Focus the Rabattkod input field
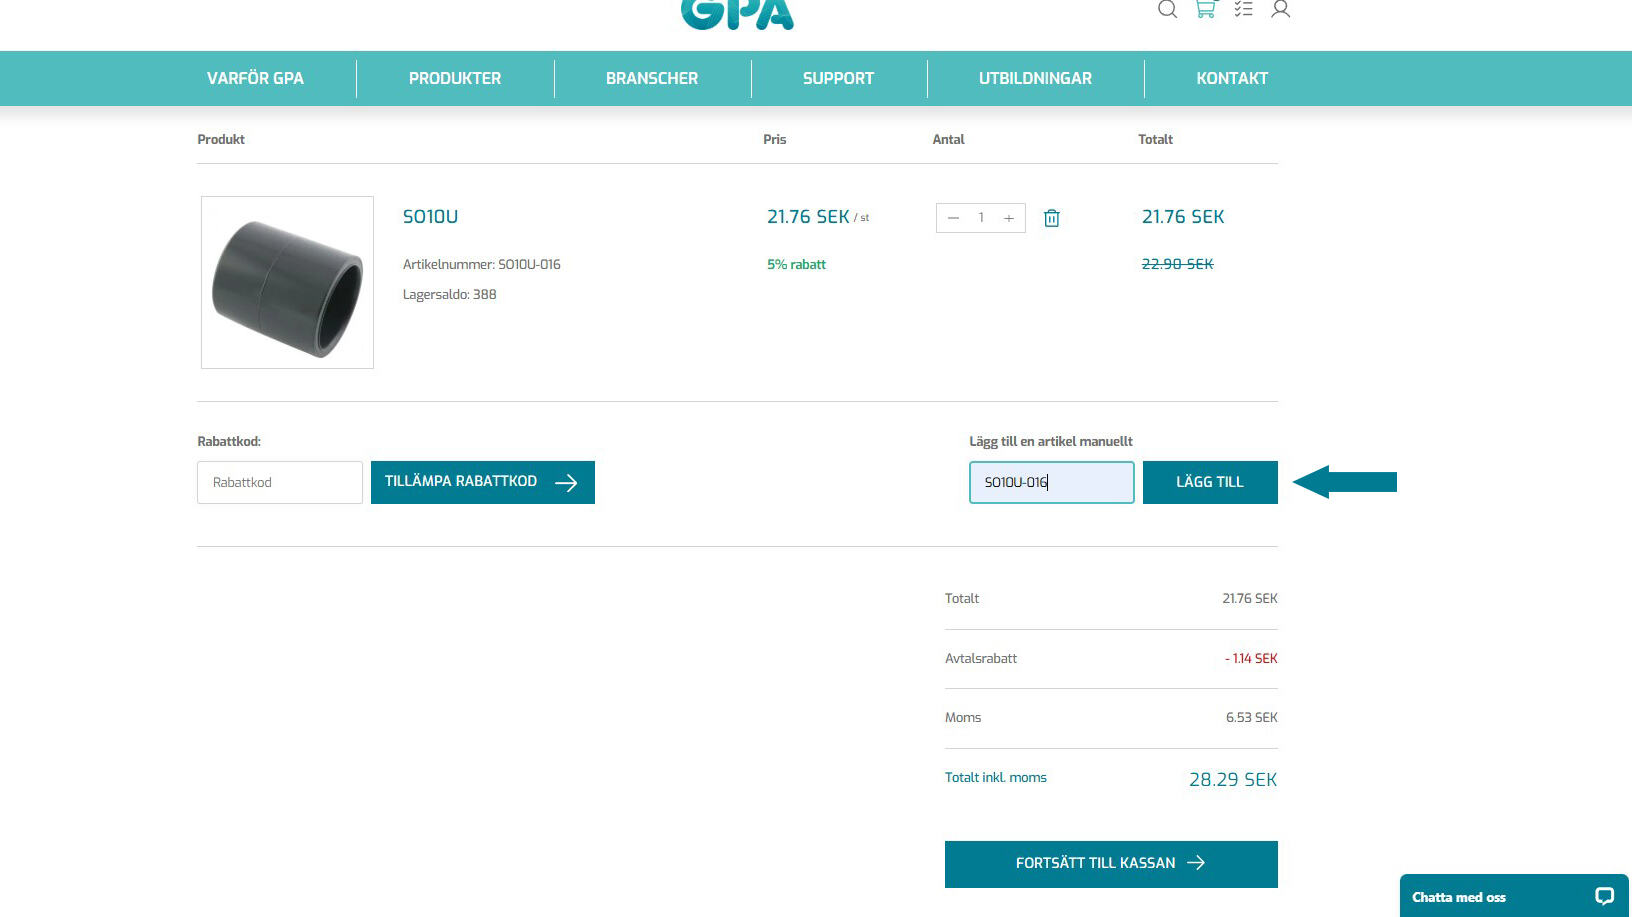Viewport: 1632px width, 917px height. 280,482
